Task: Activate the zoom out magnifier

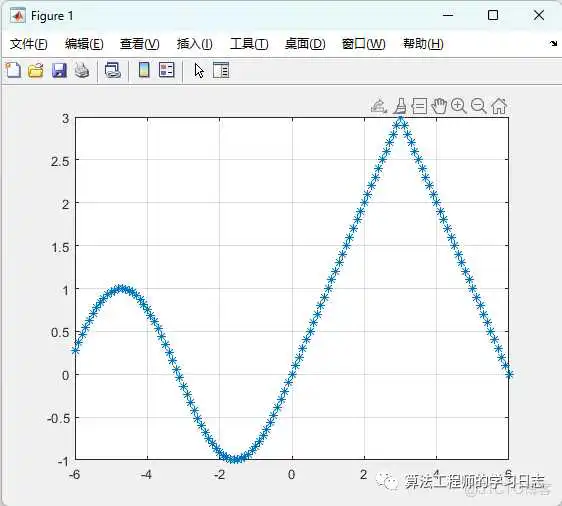Action: pyautogui.click(x=478, y=106)
